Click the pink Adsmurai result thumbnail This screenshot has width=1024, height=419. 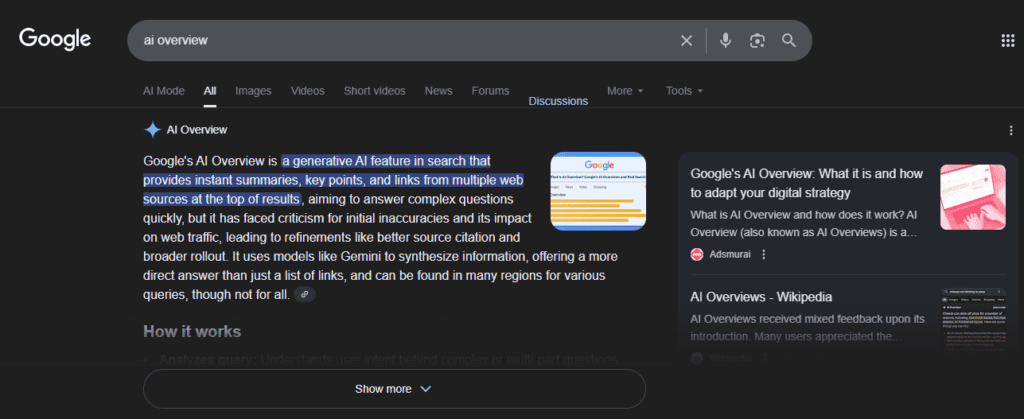pyautogui.click(x=973, y=197)
